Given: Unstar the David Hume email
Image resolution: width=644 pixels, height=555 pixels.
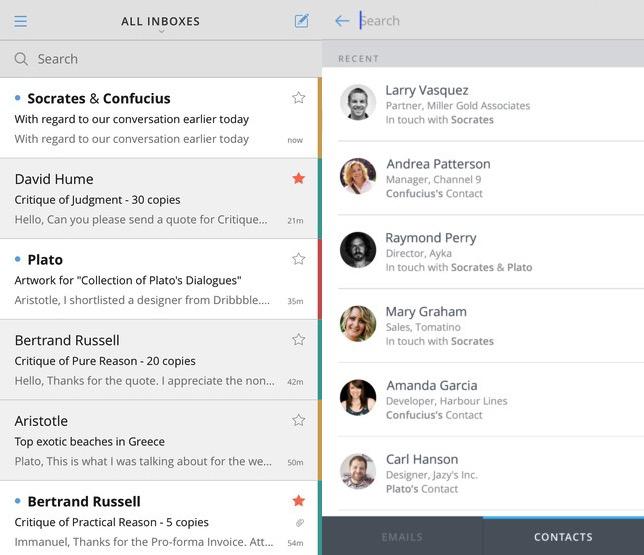Looking at the screenshot, I should (x=298, y=178).
